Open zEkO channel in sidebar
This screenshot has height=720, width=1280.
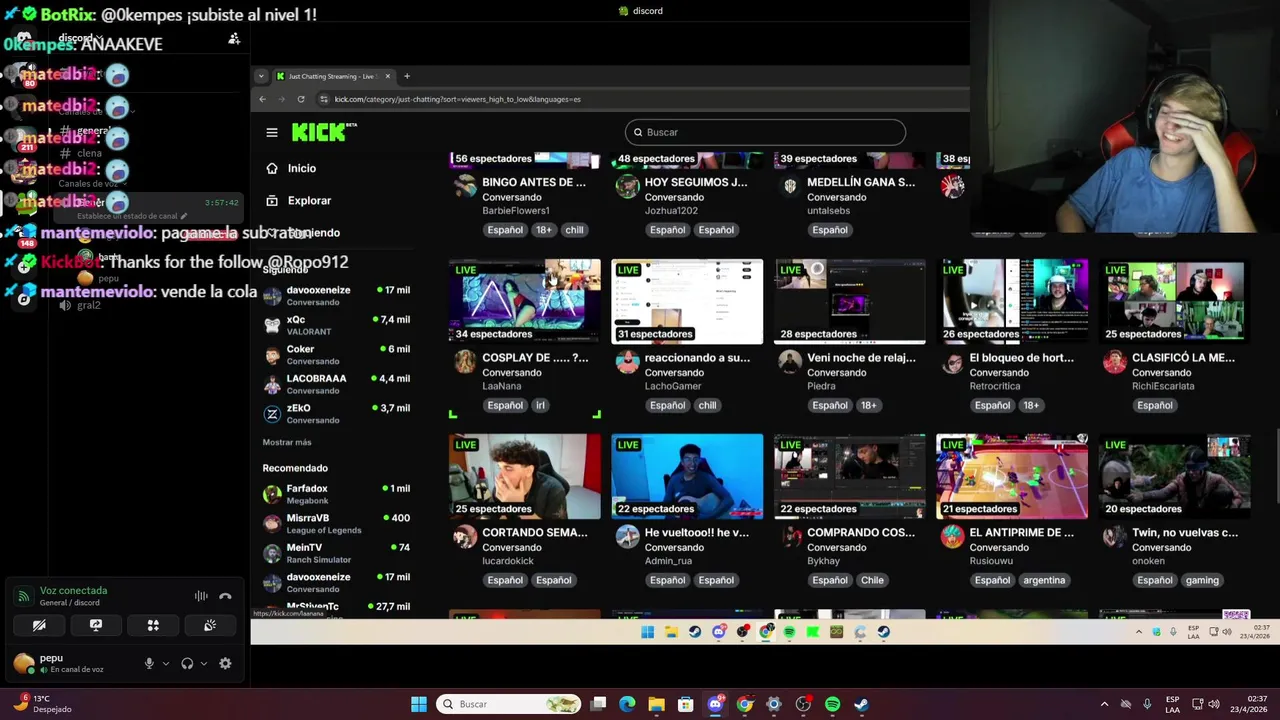[x=336, y=414]
